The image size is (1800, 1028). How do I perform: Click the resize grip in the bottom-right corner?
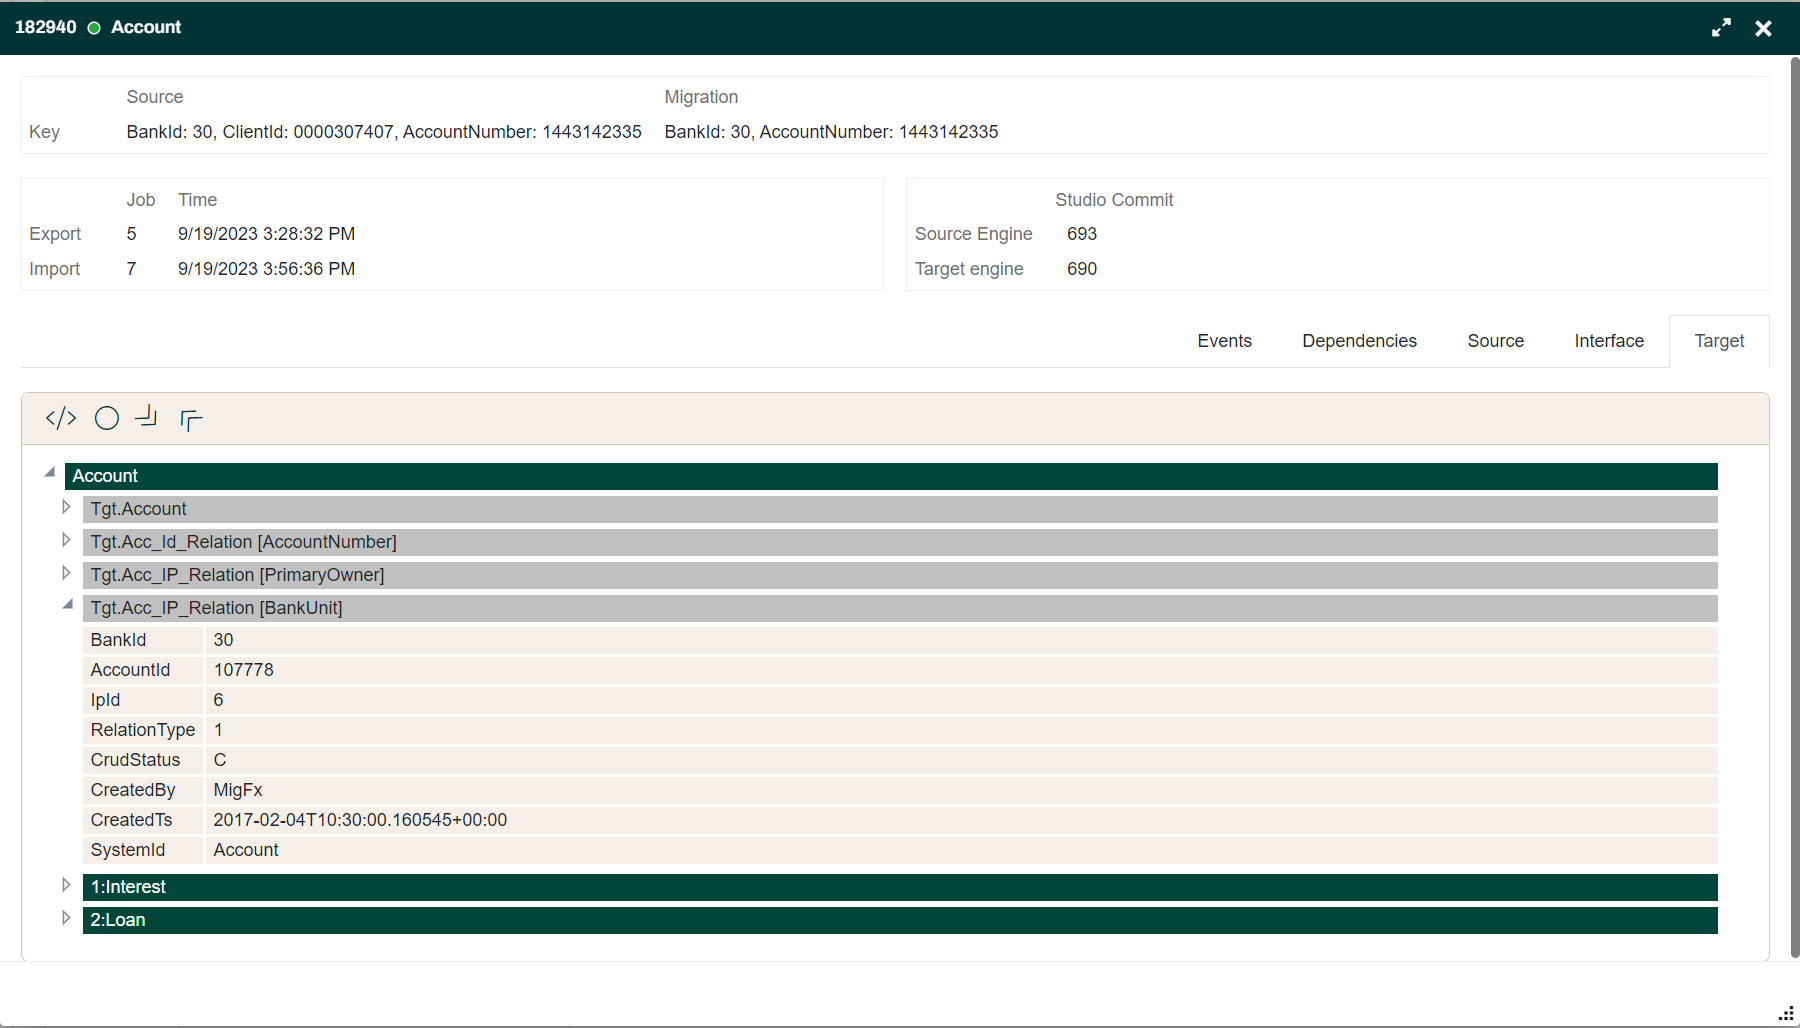[1788, 1012]
